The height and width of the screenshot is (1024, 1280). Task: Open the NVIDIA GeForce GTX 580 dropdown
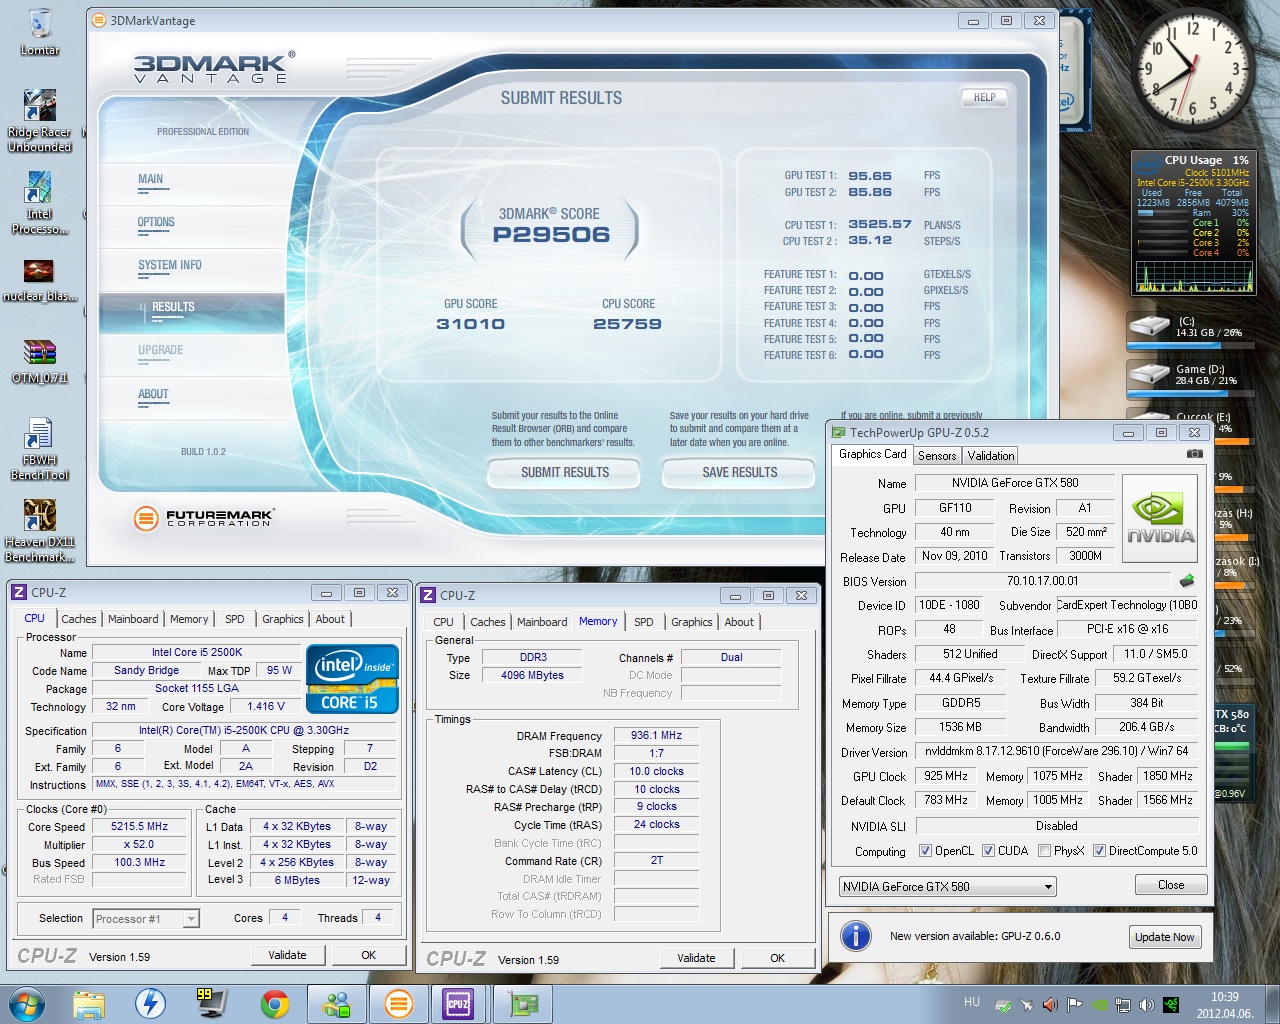click(x=947, y=886)
